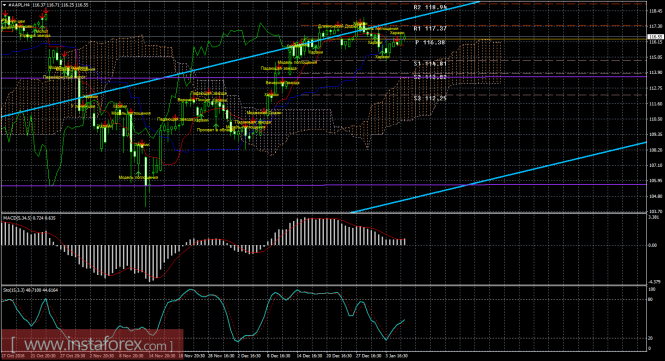Viewport: 665px width, 361px height.
Task: Select the lower blue ascending trendline
Action: coord(498,177)
